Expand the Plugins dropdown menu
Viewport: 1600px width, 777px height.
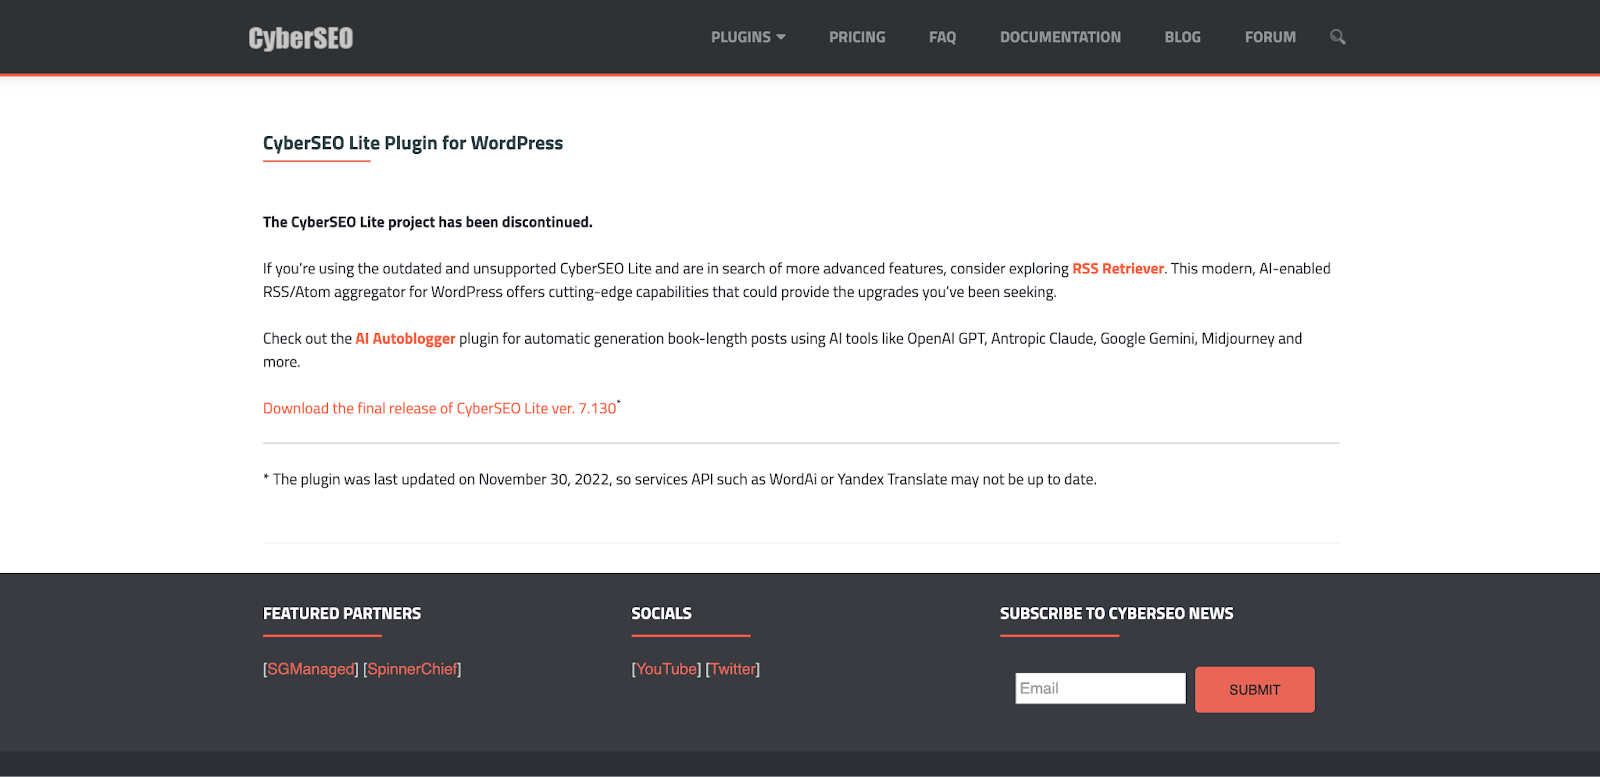[748, 37]
